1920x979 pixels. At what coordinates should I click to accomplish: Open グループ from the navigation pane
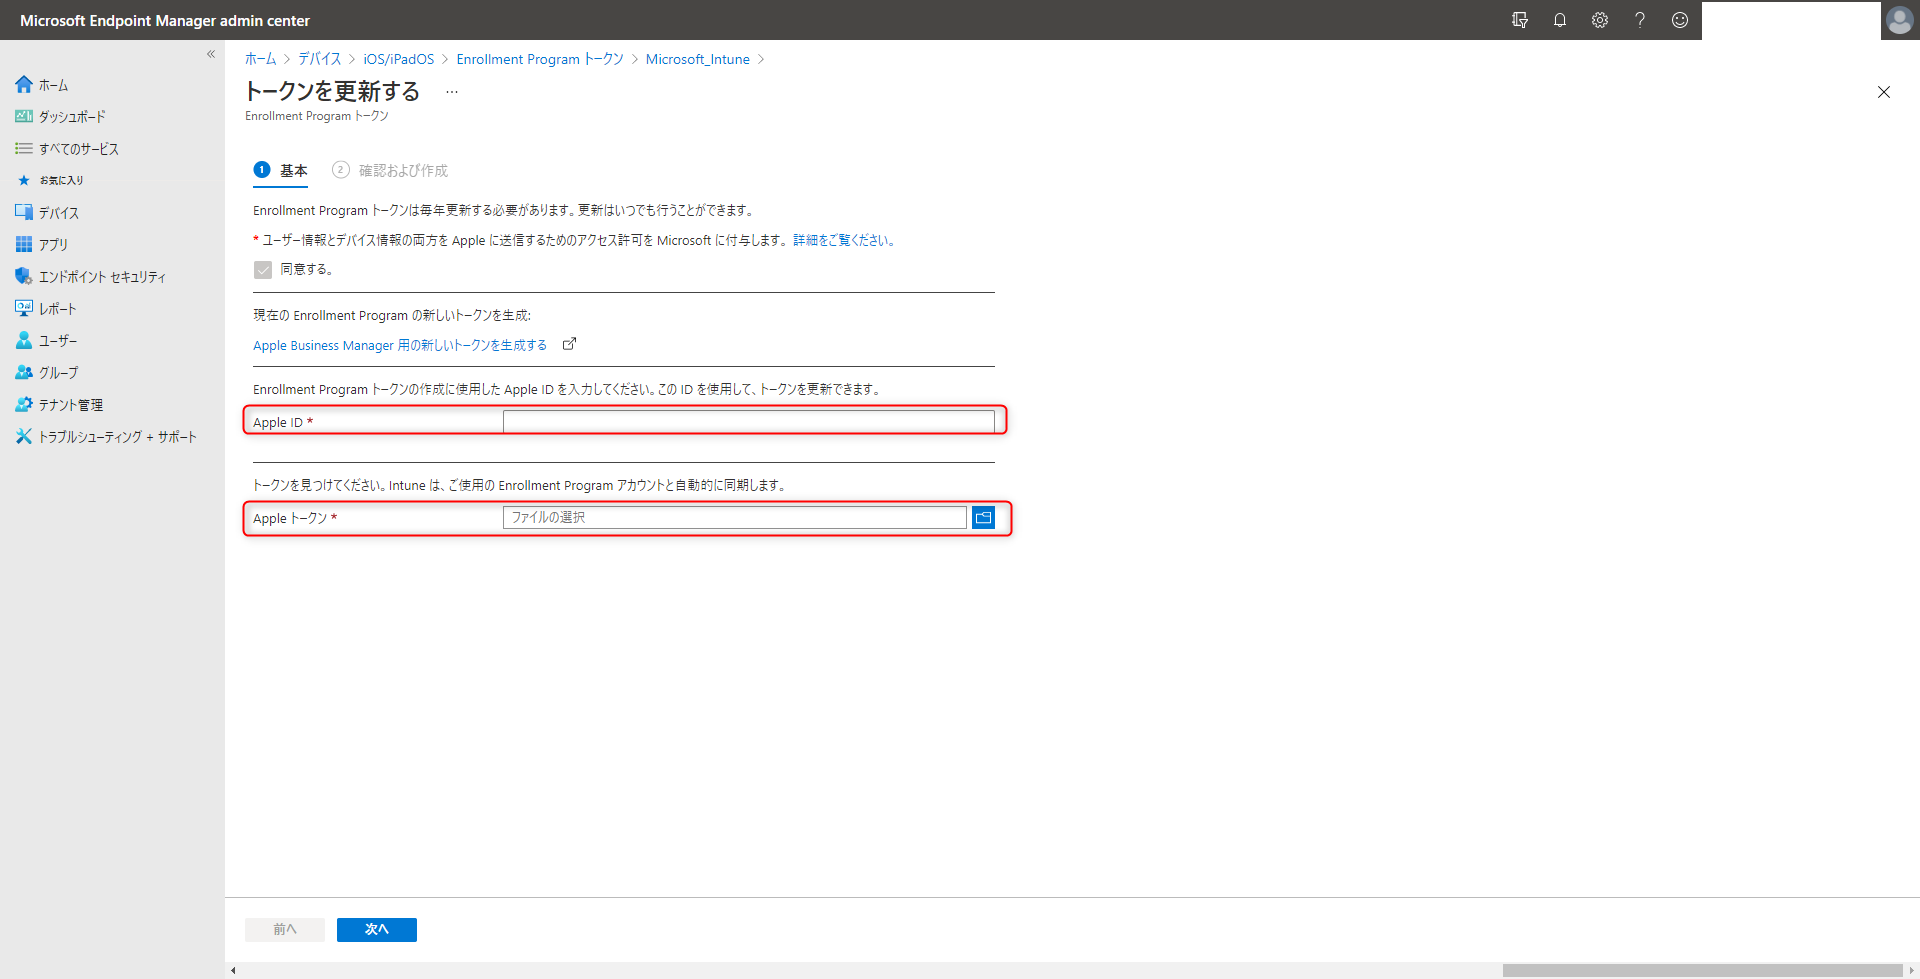tap(60, 372)
